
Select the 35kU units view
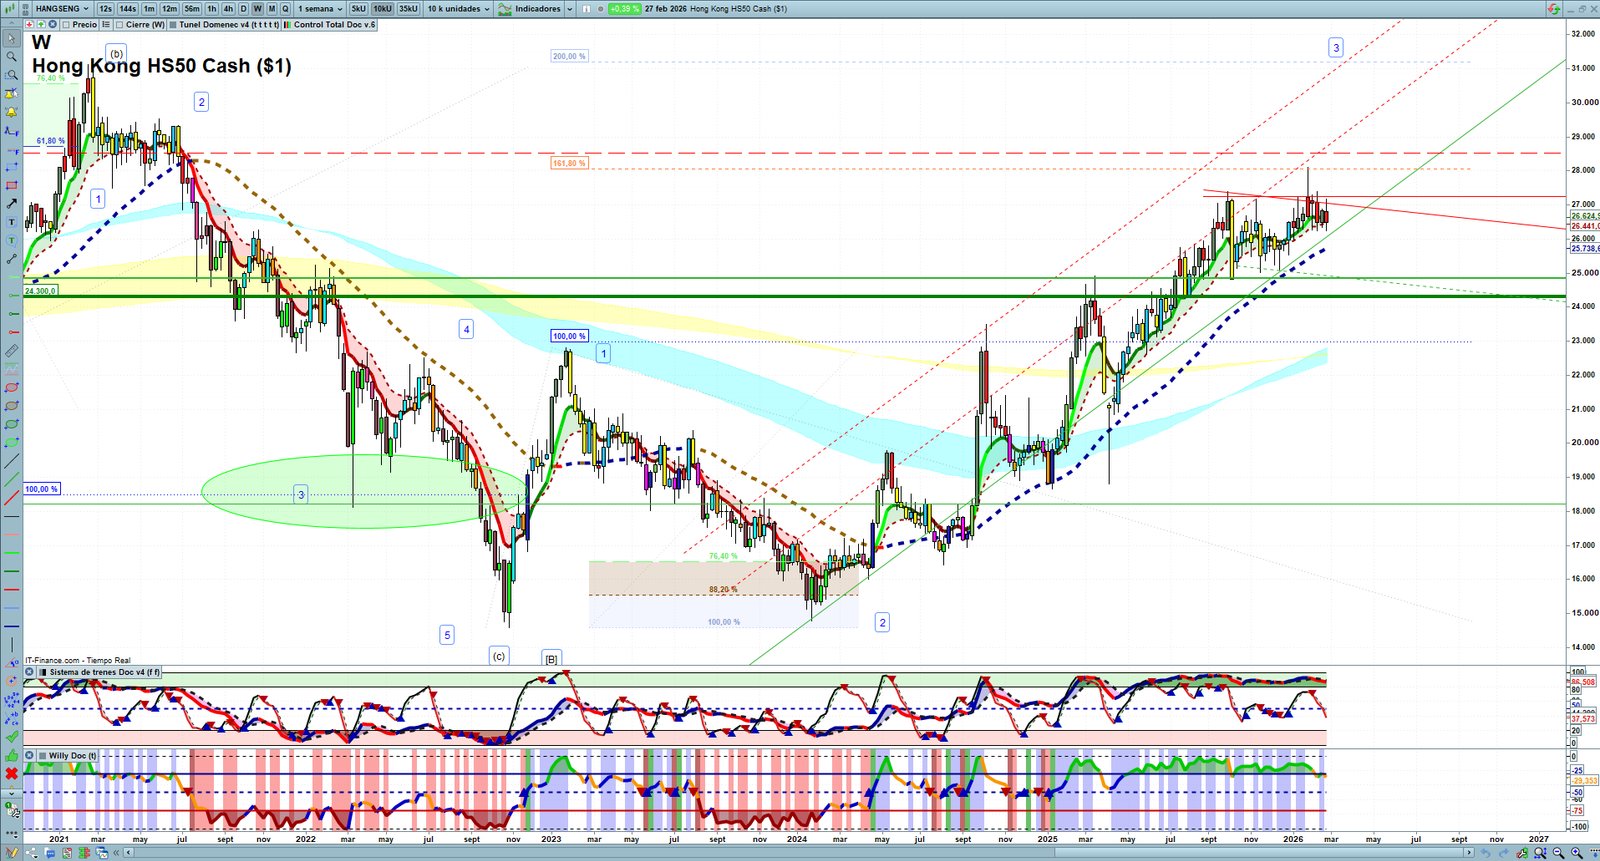408,9
